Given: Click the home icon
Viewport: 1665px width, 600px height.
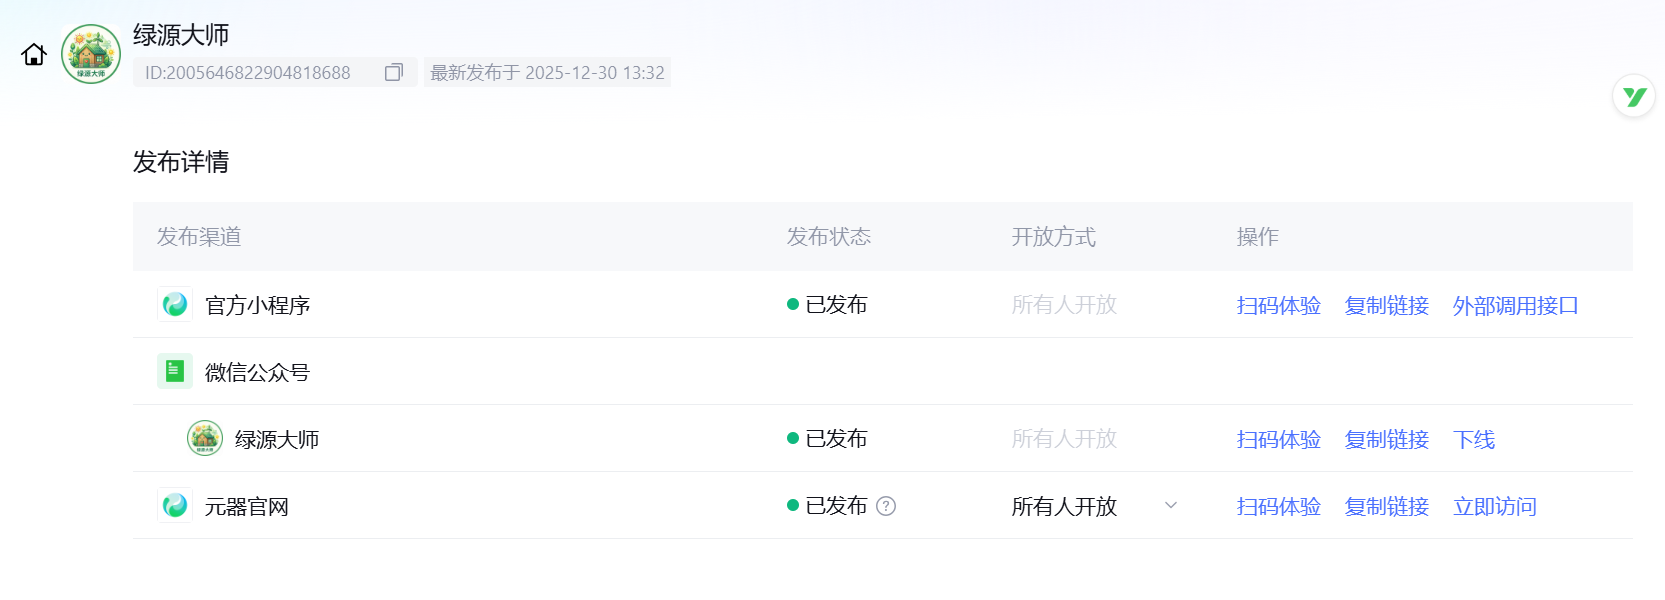Looking at the screenshot, I should [x=34, y=55].
